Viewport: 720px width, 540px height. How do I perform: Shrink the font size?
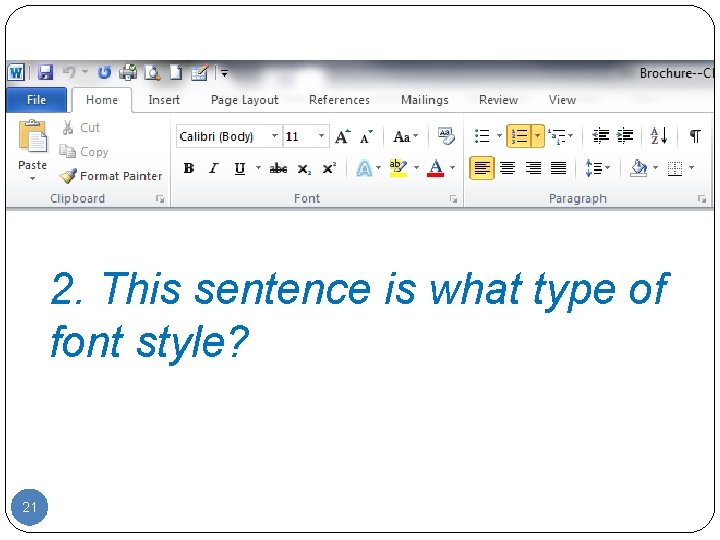pyautogui.click(x=366, y=137)
